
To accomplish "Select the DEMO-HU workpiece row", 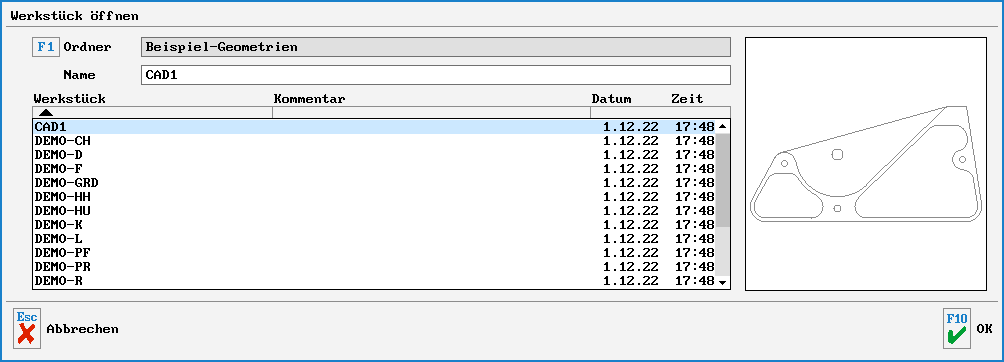I will point(375,211).
